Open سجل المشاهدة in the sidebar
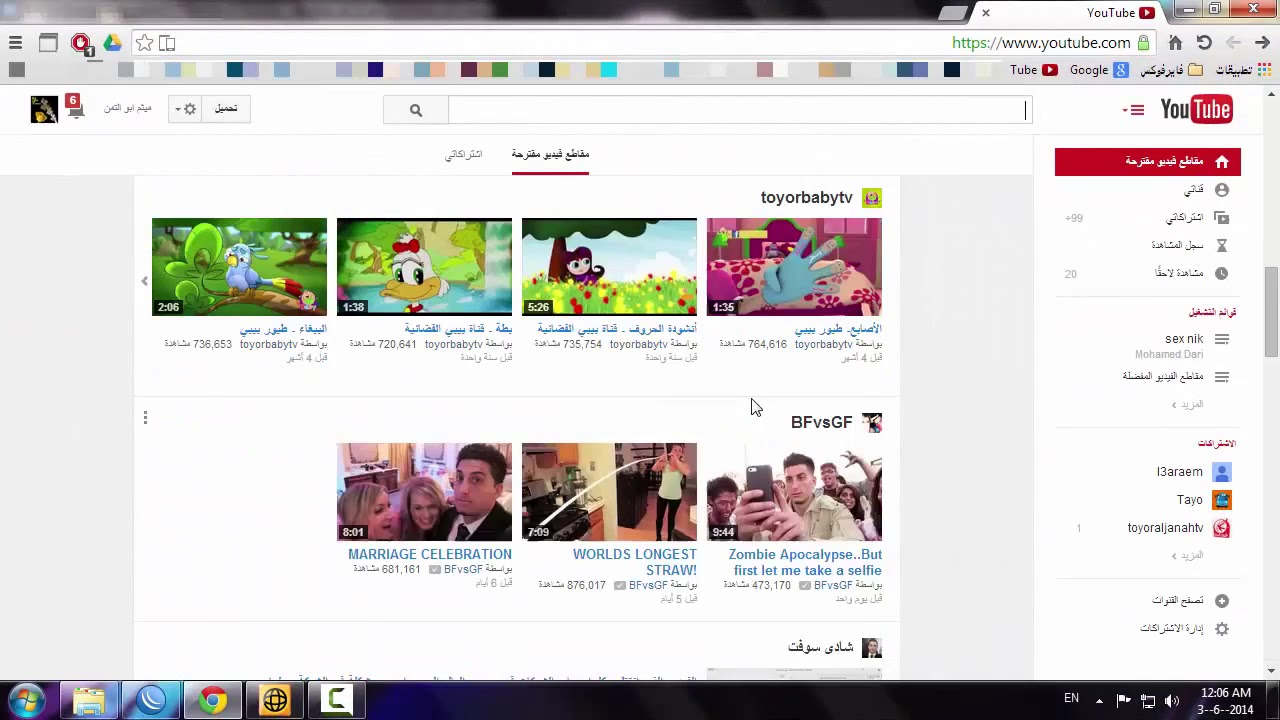Image resolution: width=1280 pixels, height=720 pixels. point(1177,245)
